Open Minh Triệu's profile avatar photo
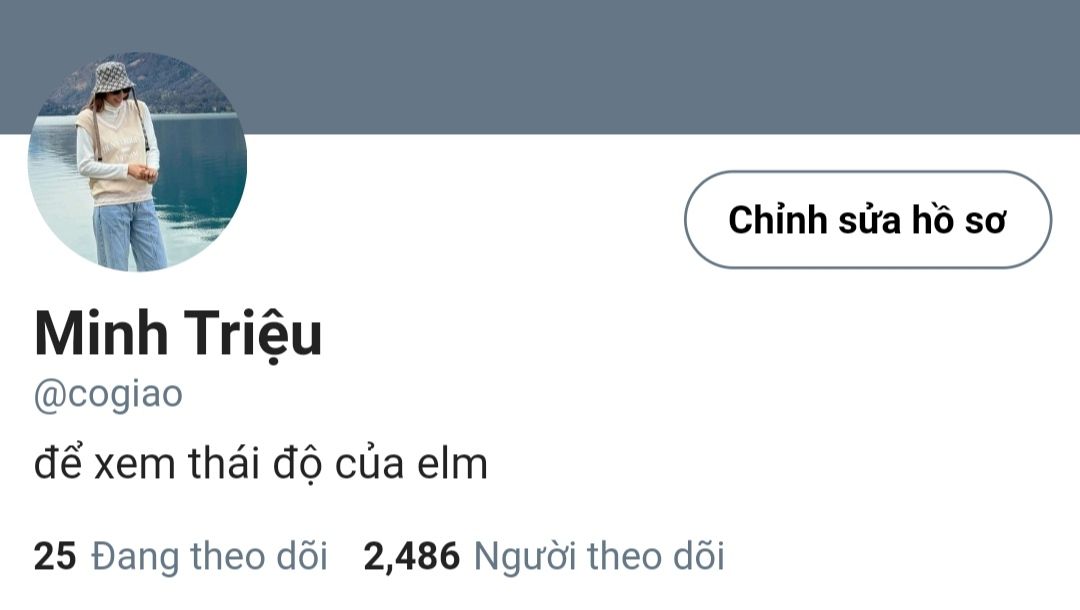Screen dimensions: 1080x610 point(137,162)
